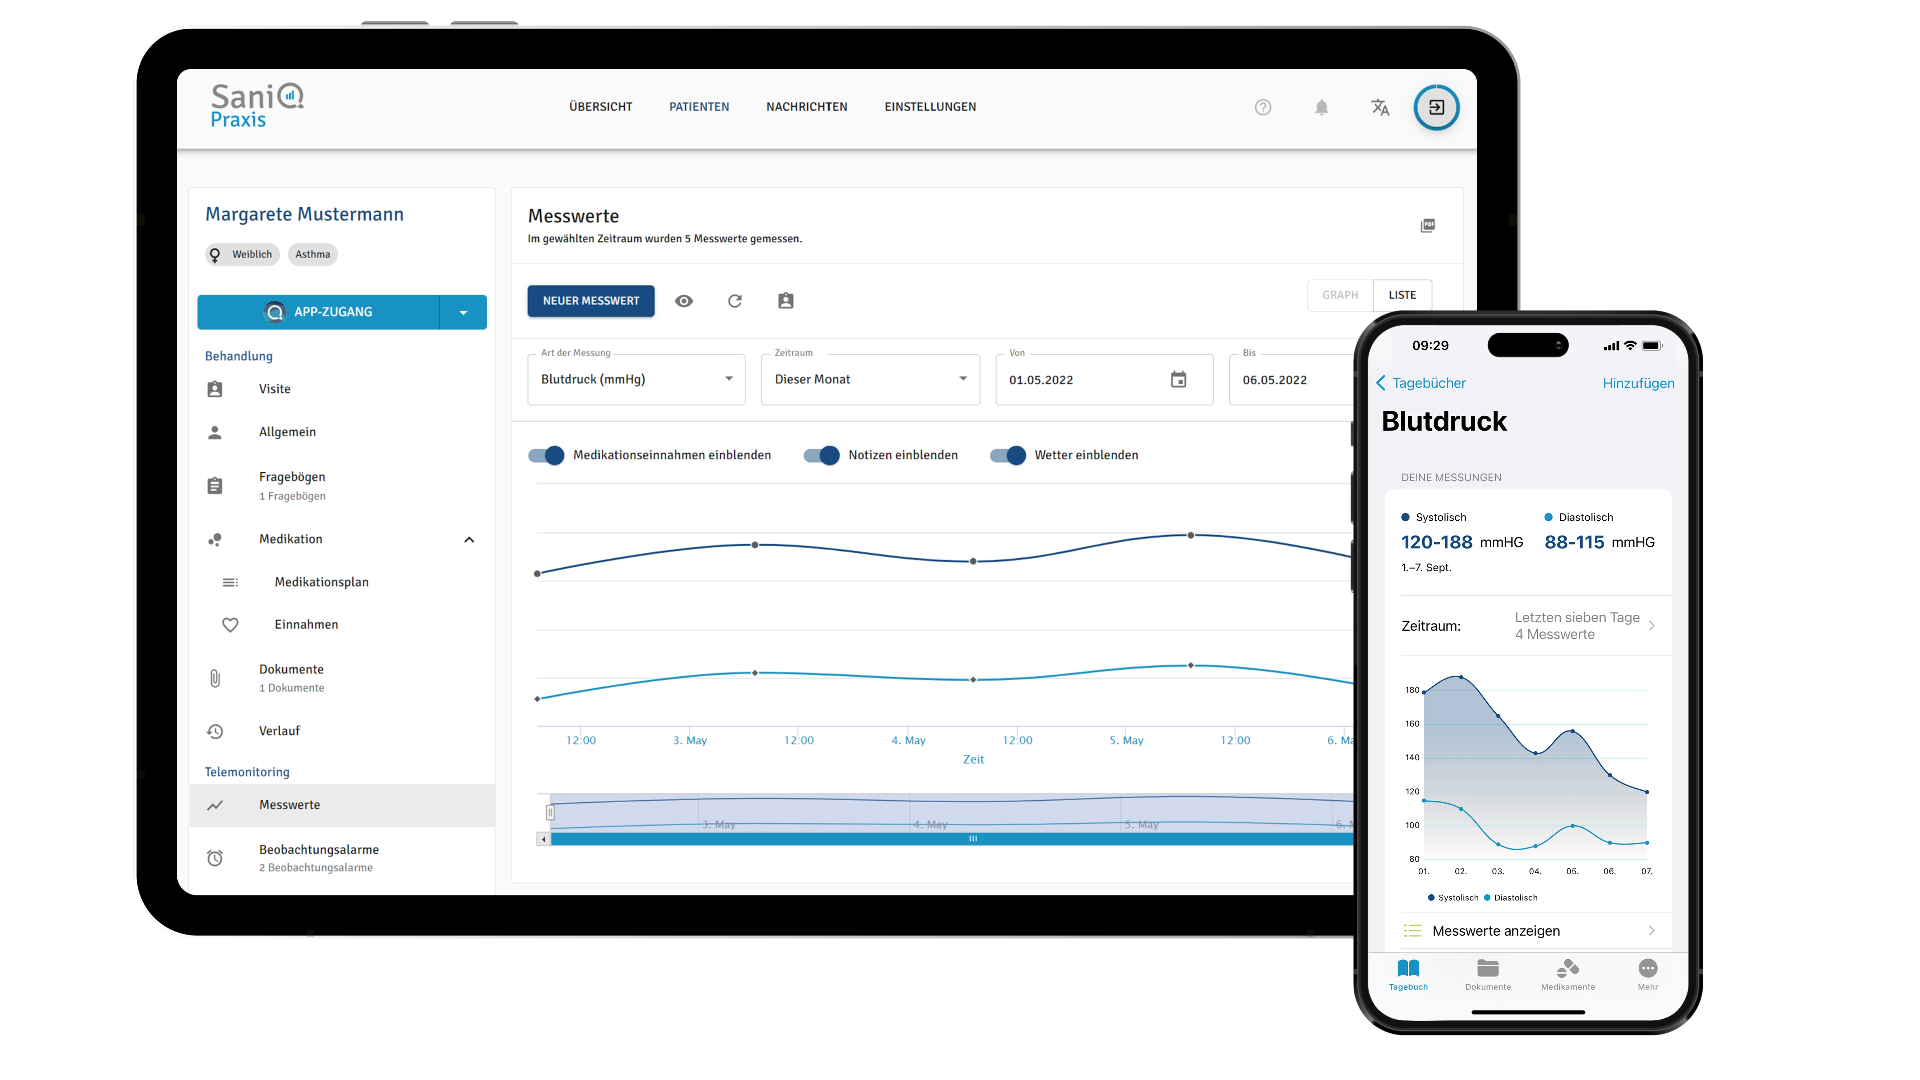Switch to the LISTE tab
Viewport: 1920px width, 1080px height.
pos(1402,296)
